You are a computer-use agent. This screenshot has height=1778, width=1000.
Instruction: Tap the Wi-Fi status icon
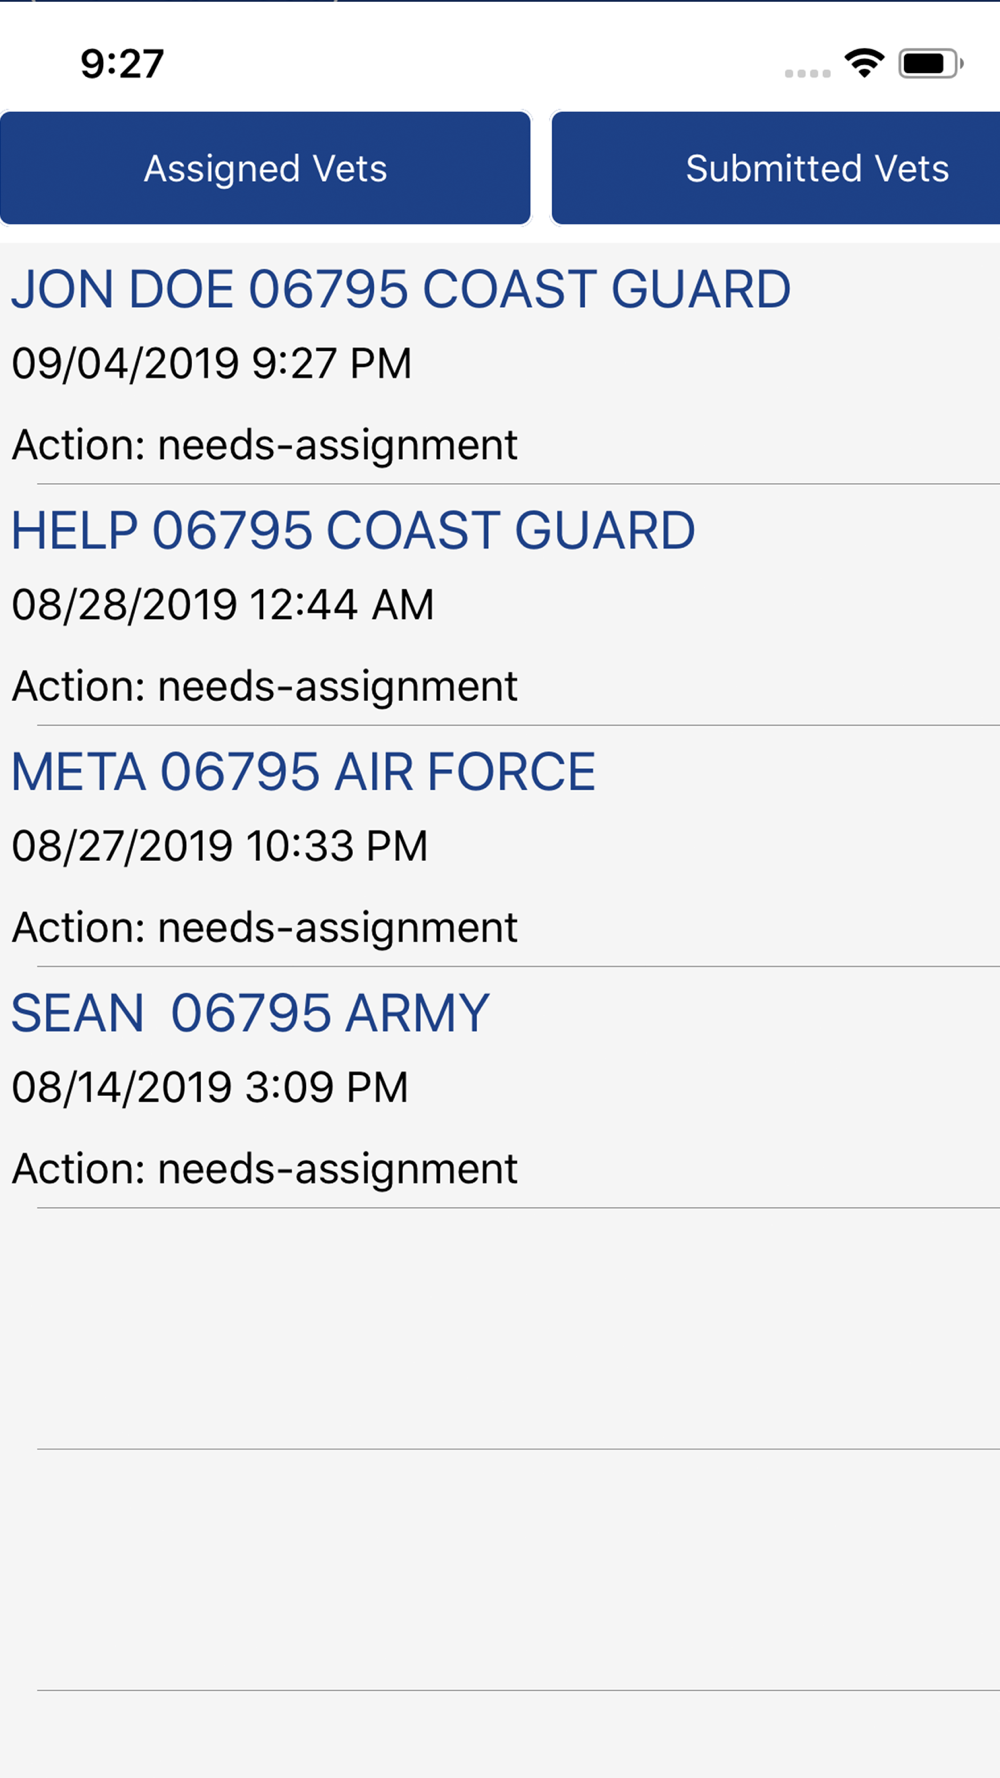pos(864,63)
